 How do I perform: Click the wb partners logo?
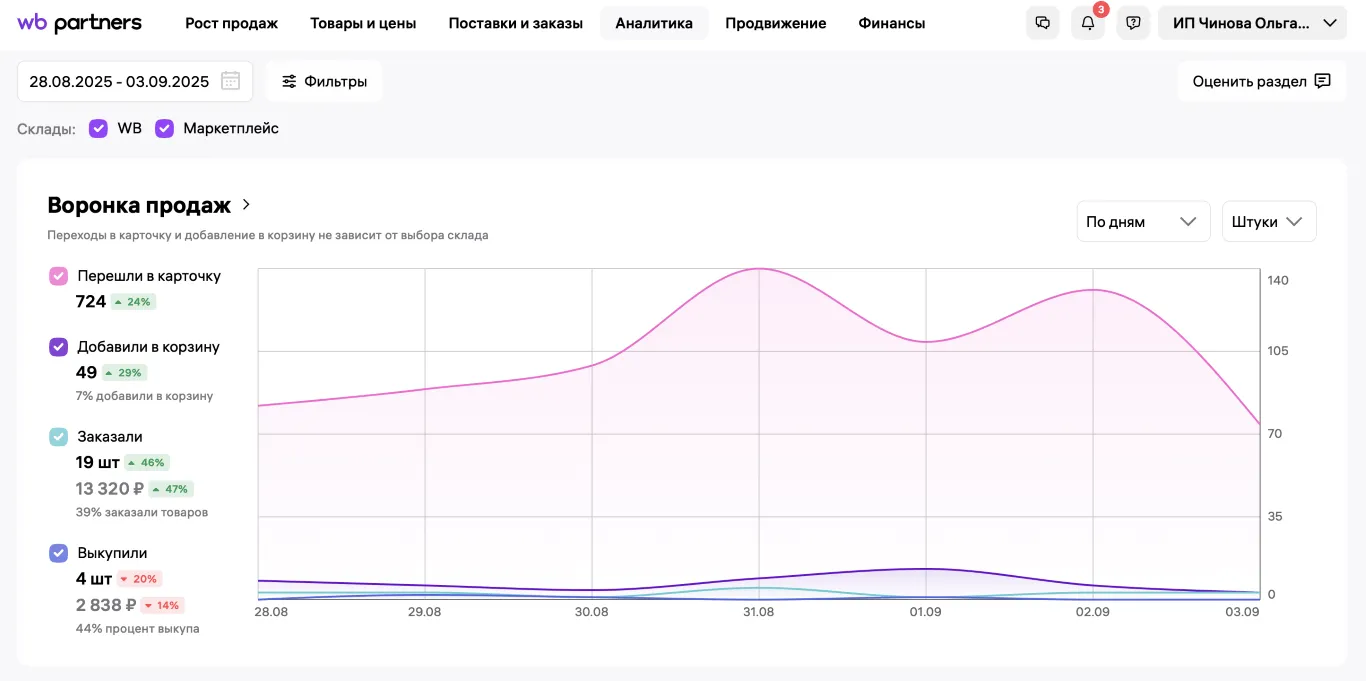point(80,23)
